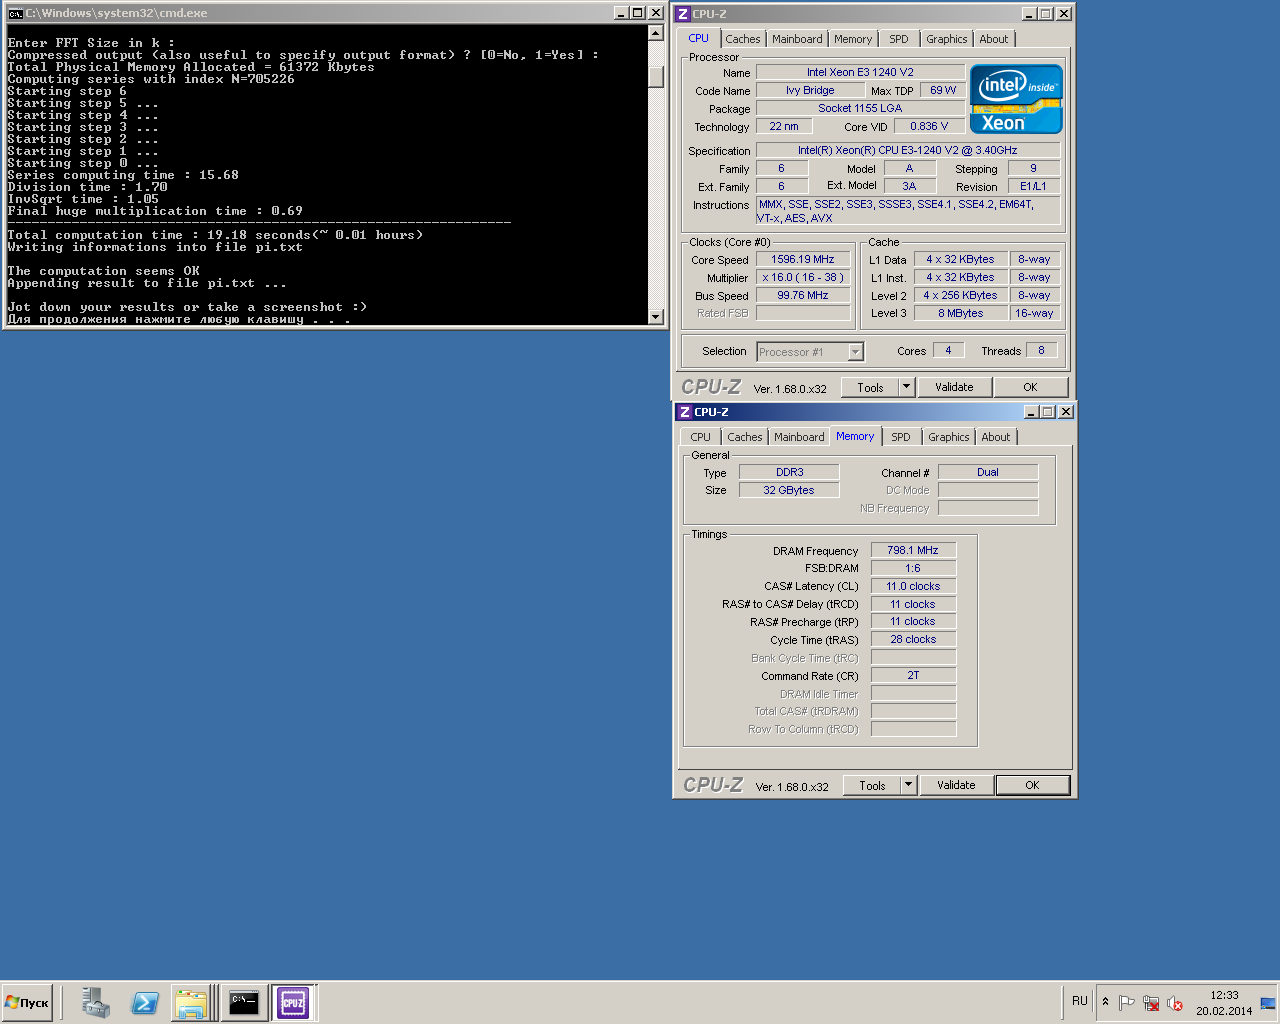Click the processor Name field Intel Xeon E3 1240 V2
Screen dimensions: 1280x1024
tap(860, 72)
